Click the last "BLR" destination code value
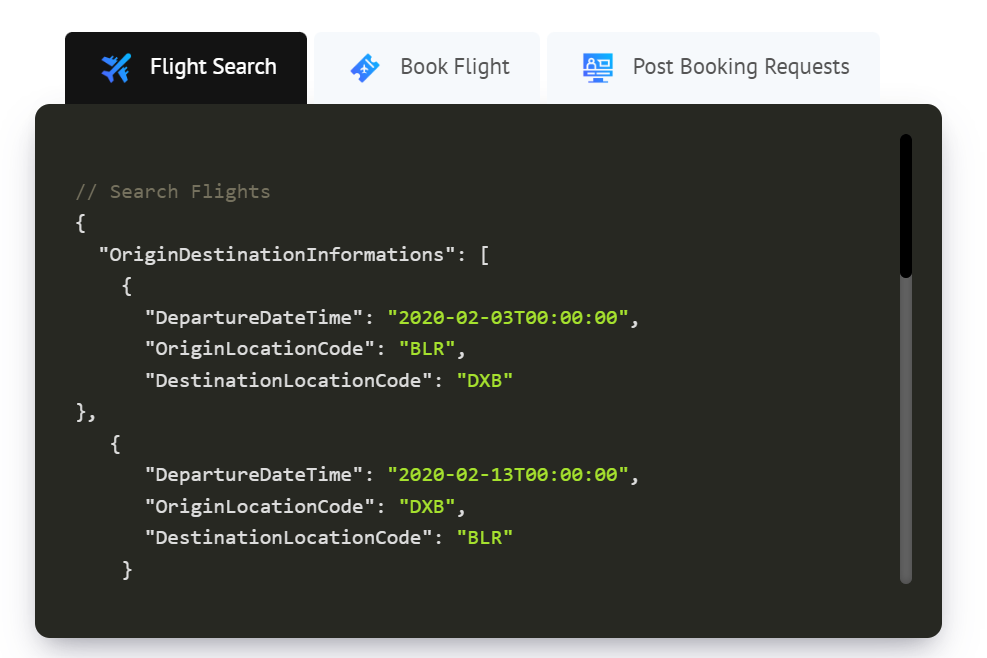 (485, 537)
